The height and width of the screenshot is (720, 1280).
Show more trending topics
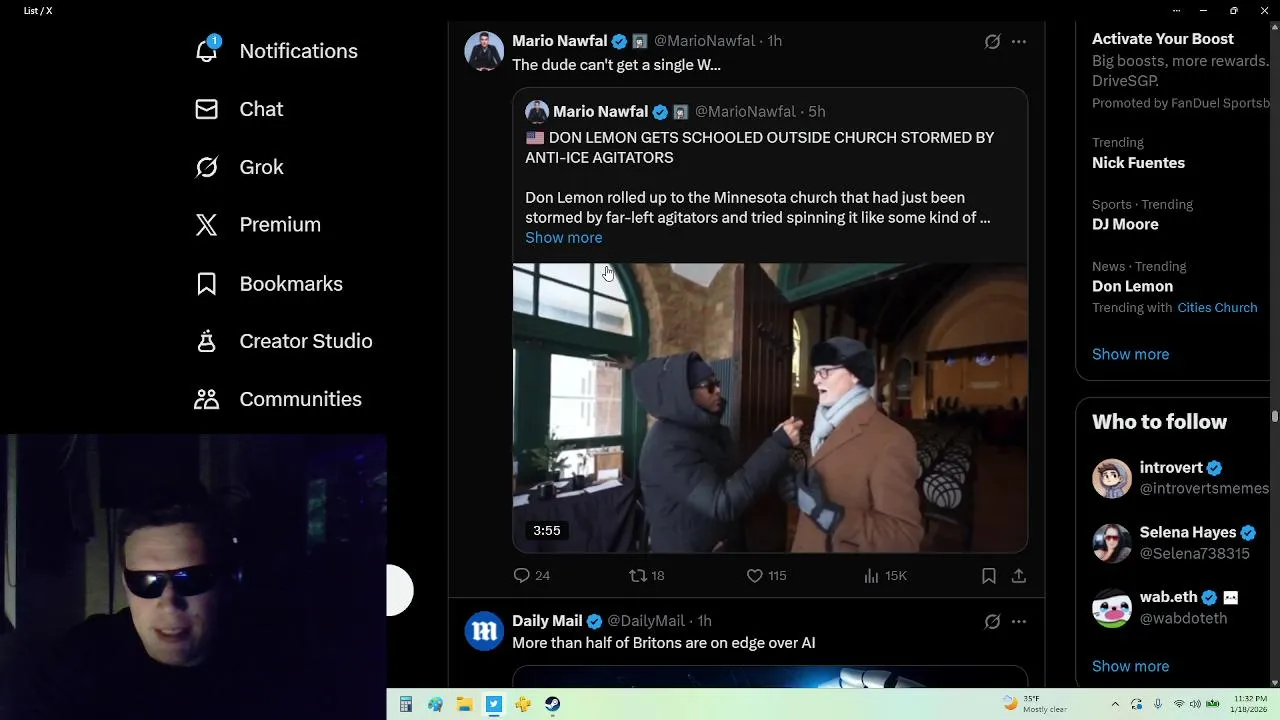[1130, 354]
